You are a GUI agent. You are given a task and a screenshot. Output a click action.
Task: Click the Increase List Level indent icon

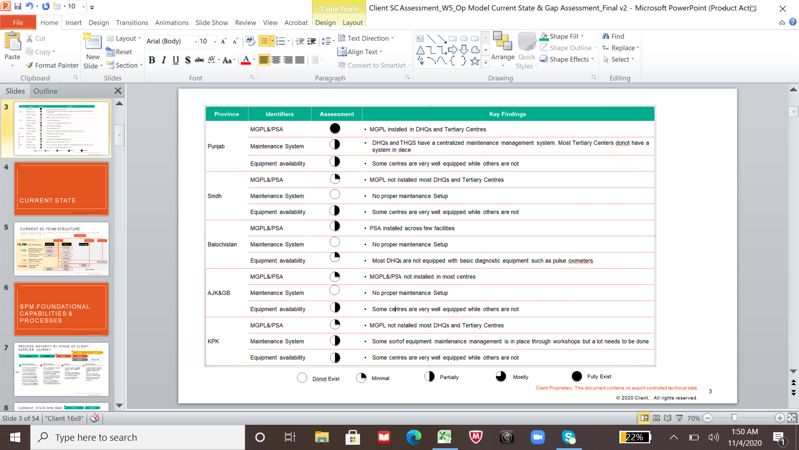point(311,41)
